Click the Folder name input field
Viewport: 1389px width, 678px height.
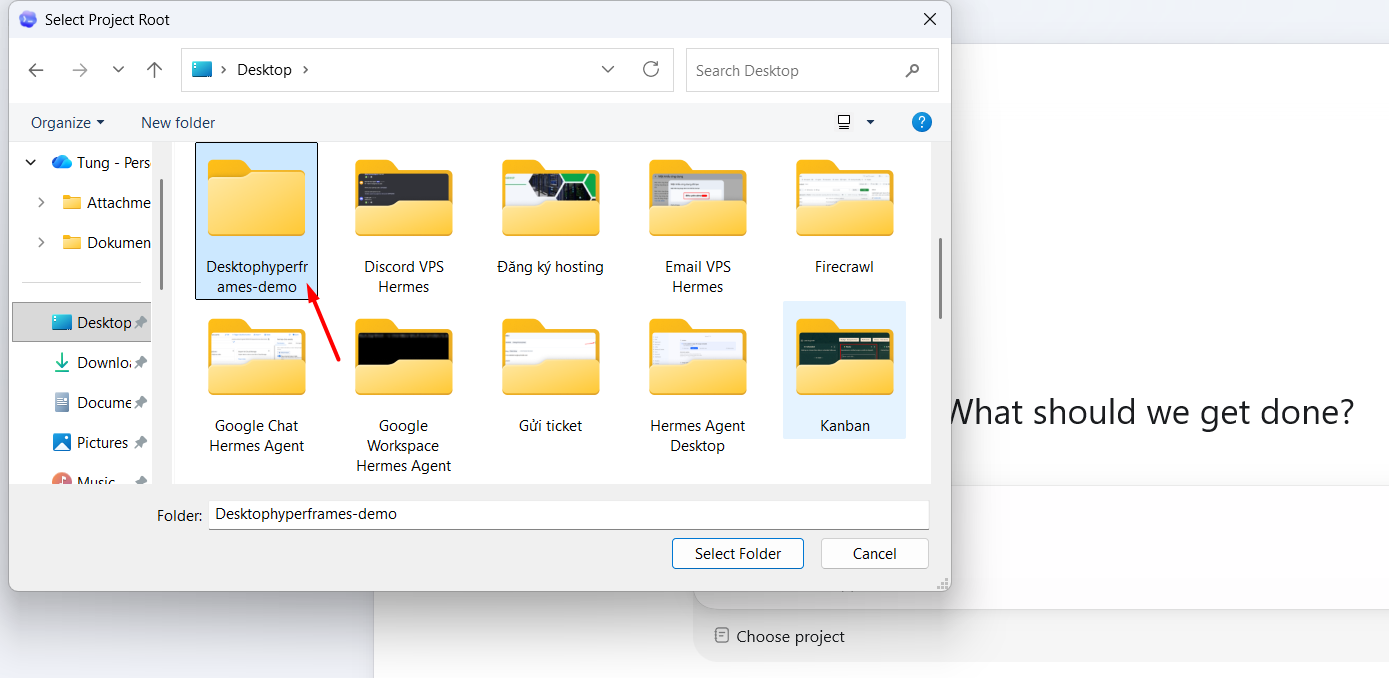[569, 515]
